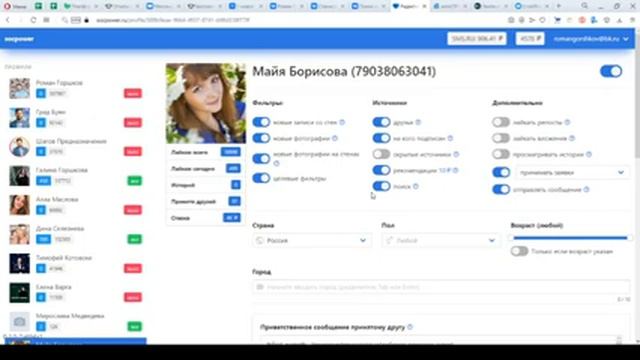Viewport: 640px width, 360px height.
Task: Click red status badge for Алла Маслова
Action: coord(133,210)
